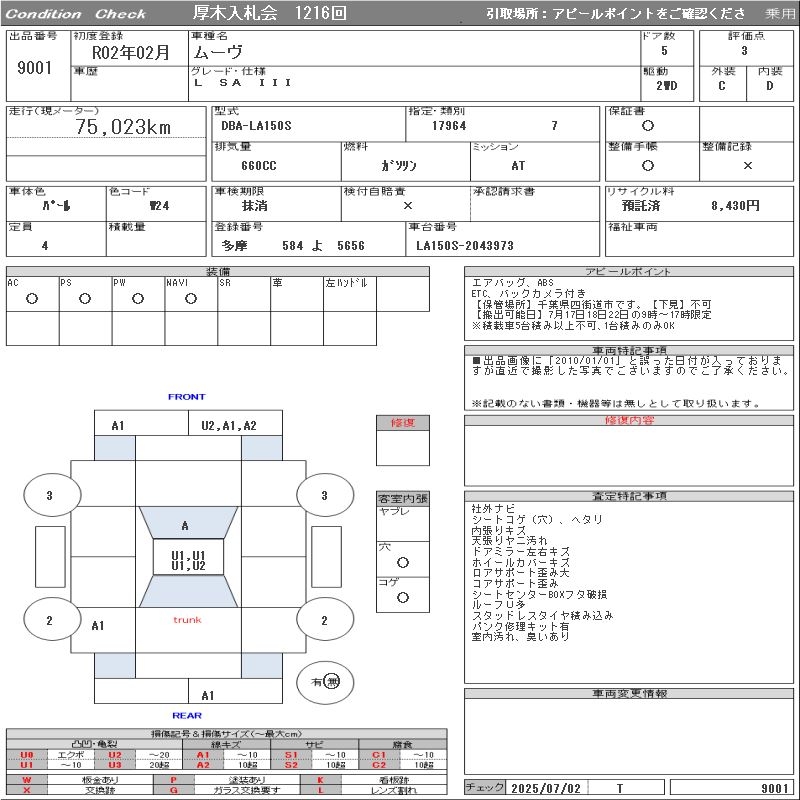Click red A2 legend code
Image resolution: width=800 pixels, height=800 pixels.
203,765
